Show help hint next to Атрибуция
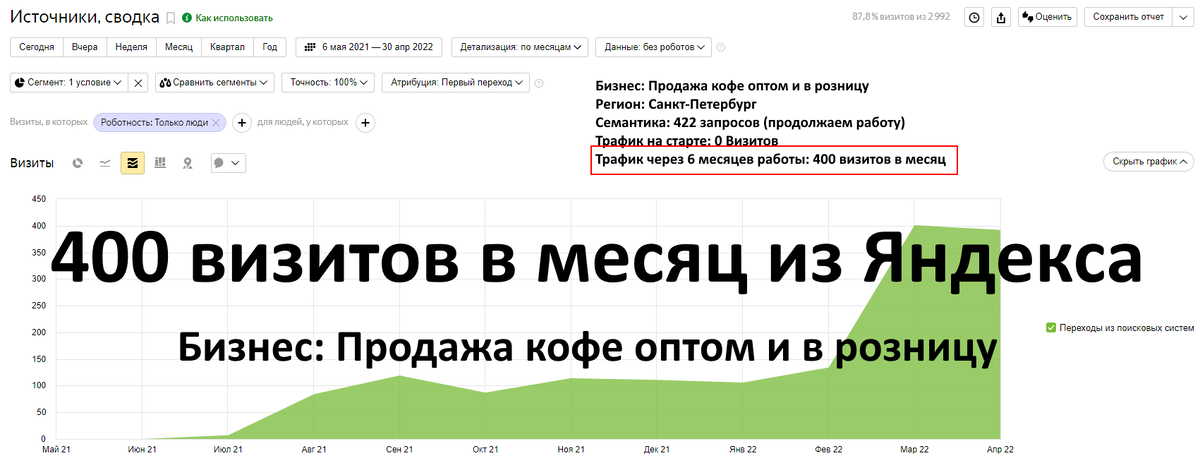This screenshot has height=475, width=1200. 539,83
